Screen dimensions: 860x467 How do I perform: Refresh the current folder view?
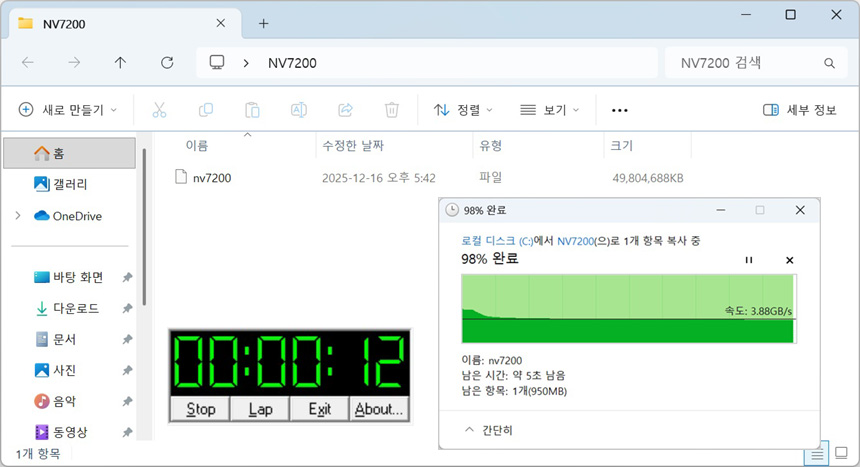[x=167, y=63]
